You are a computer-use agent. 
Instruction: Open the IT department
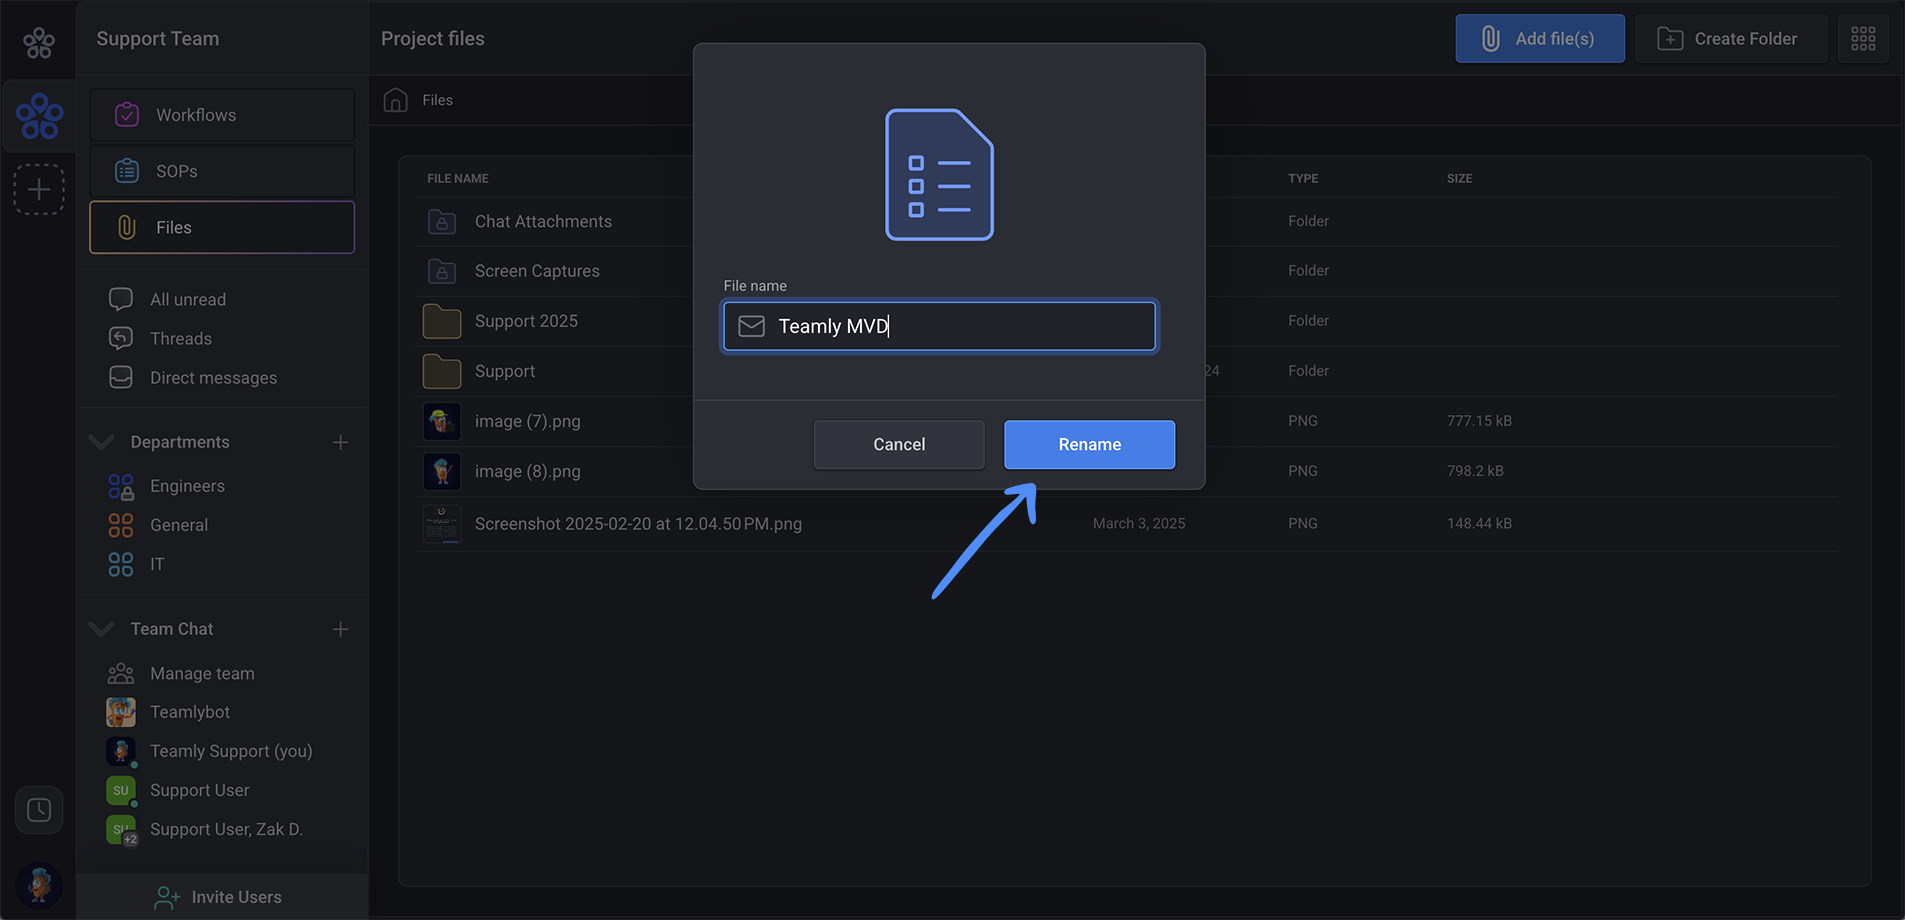pos(157,564)
